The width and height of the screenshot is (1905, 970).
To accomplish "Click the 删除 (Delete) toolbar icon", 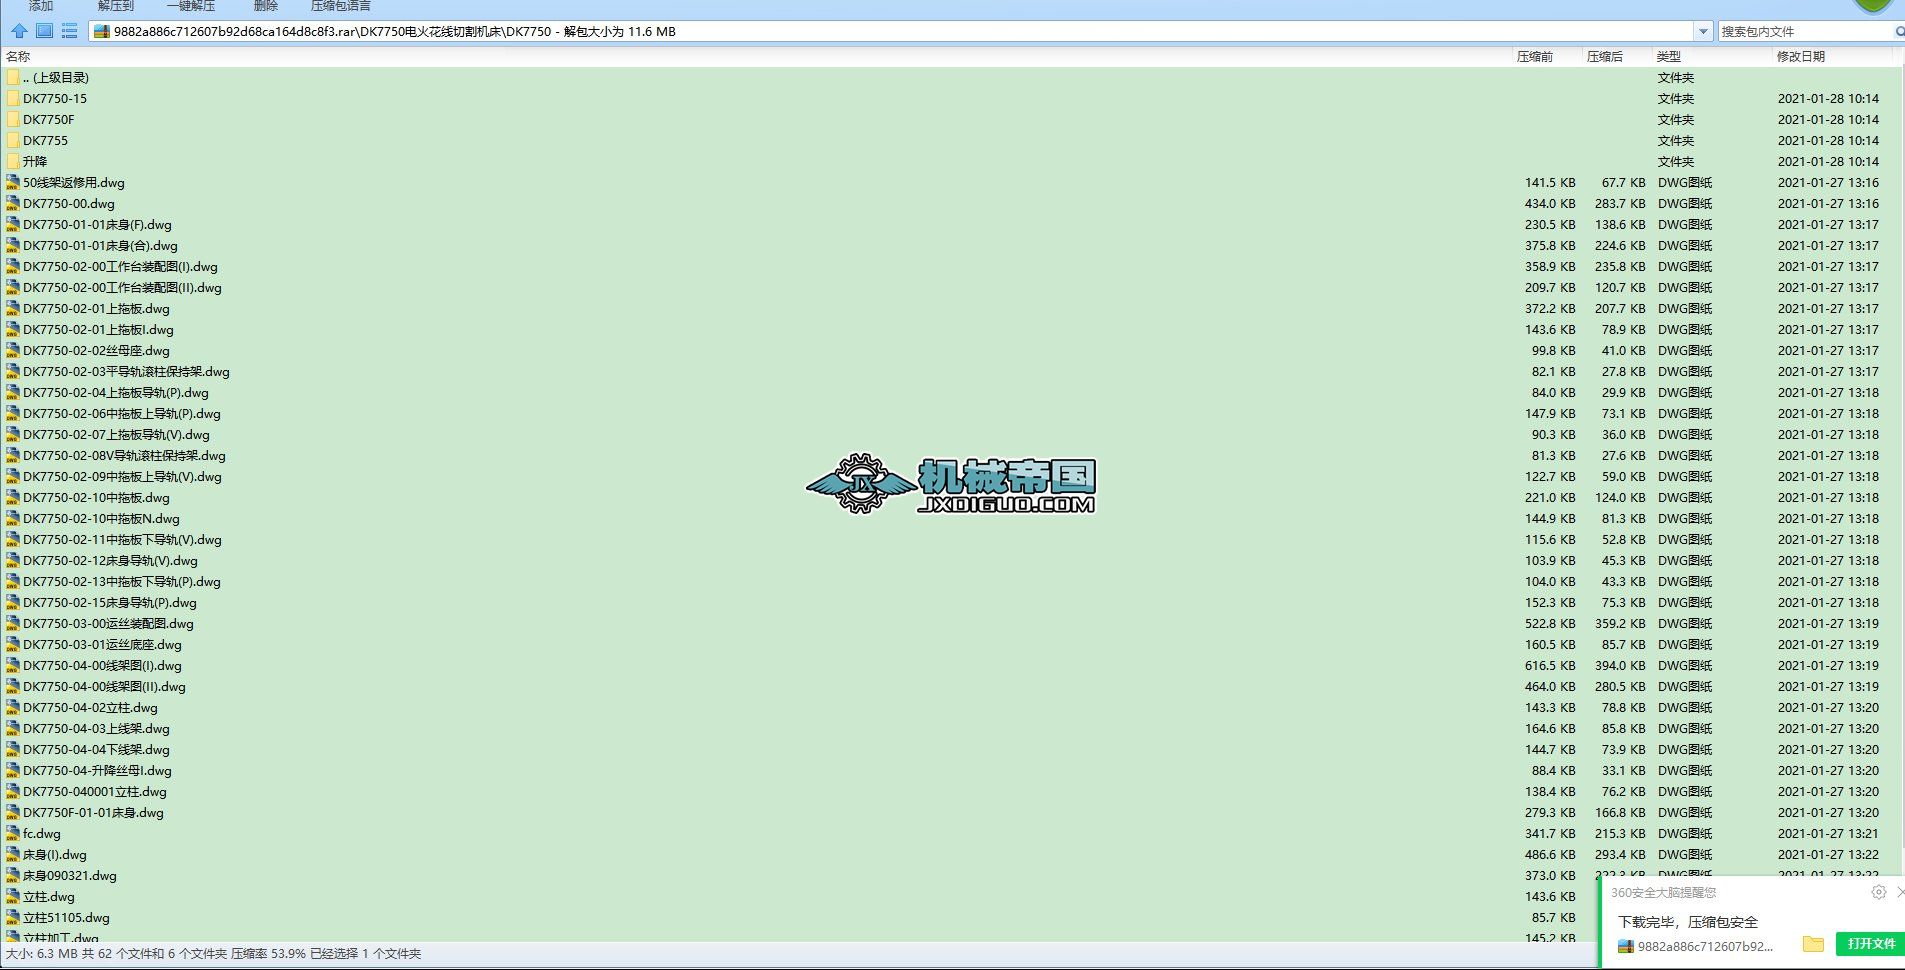I will pos(265,7).
